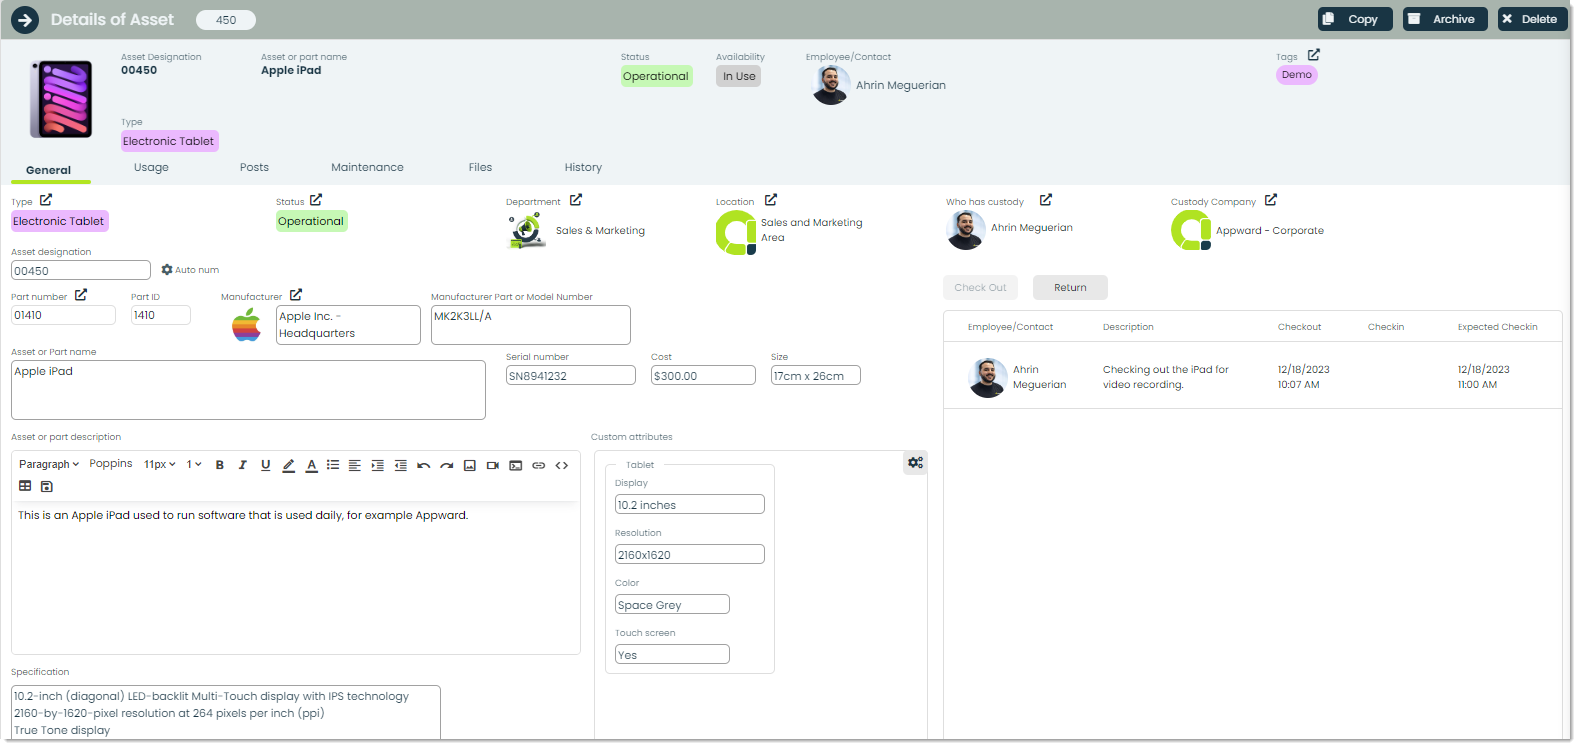This screenshot has width=1578, height=747.
Task: Insert a hyperlink into description
Action: point(539,465)
